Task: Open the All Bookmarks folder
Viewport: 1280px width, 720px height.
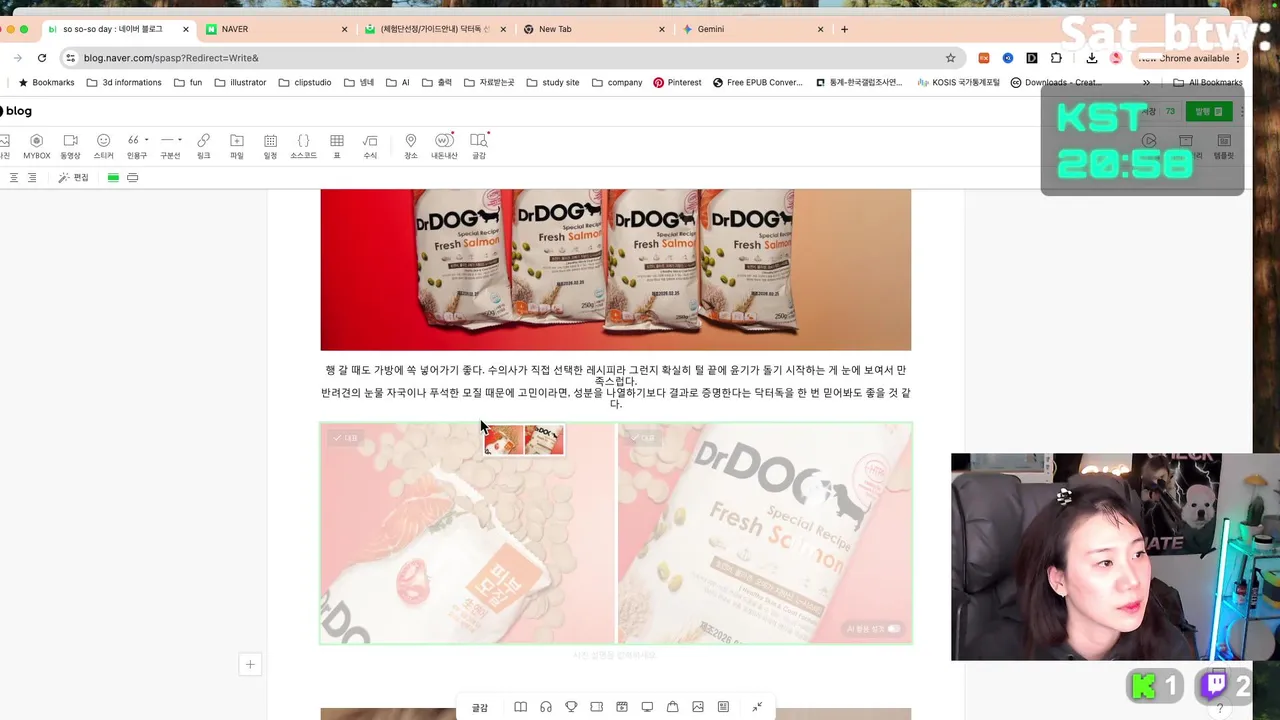Action: pos(1208,83)
